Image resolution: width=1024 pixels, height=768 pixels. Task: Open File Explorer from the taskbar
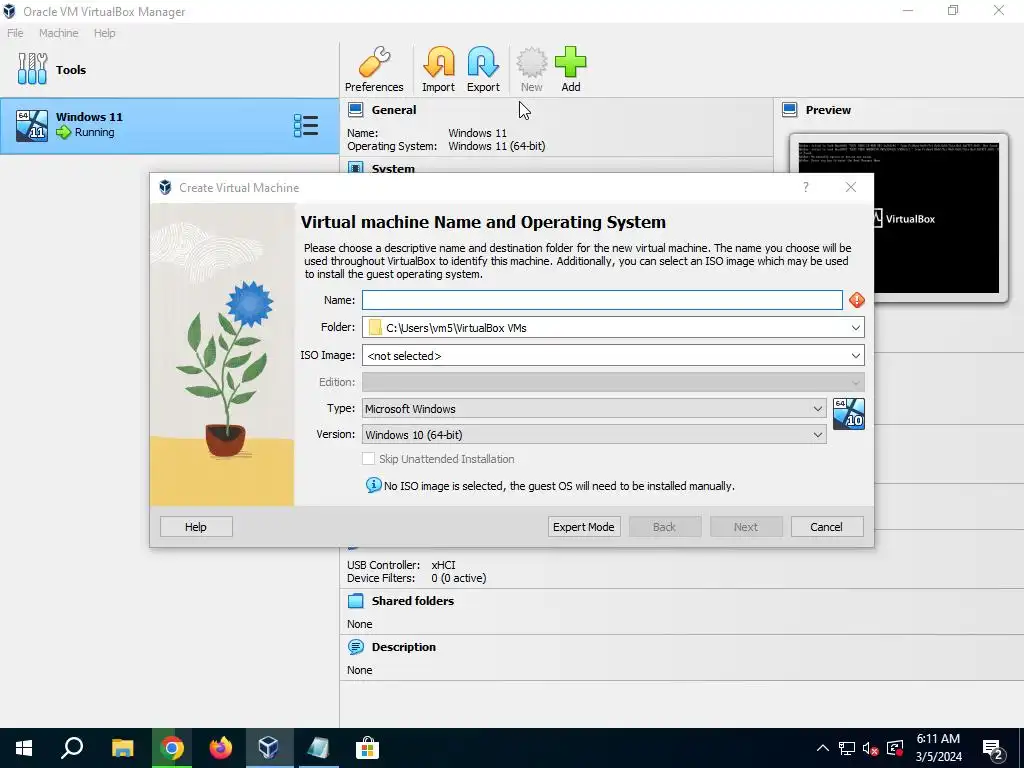coord(122,748)
